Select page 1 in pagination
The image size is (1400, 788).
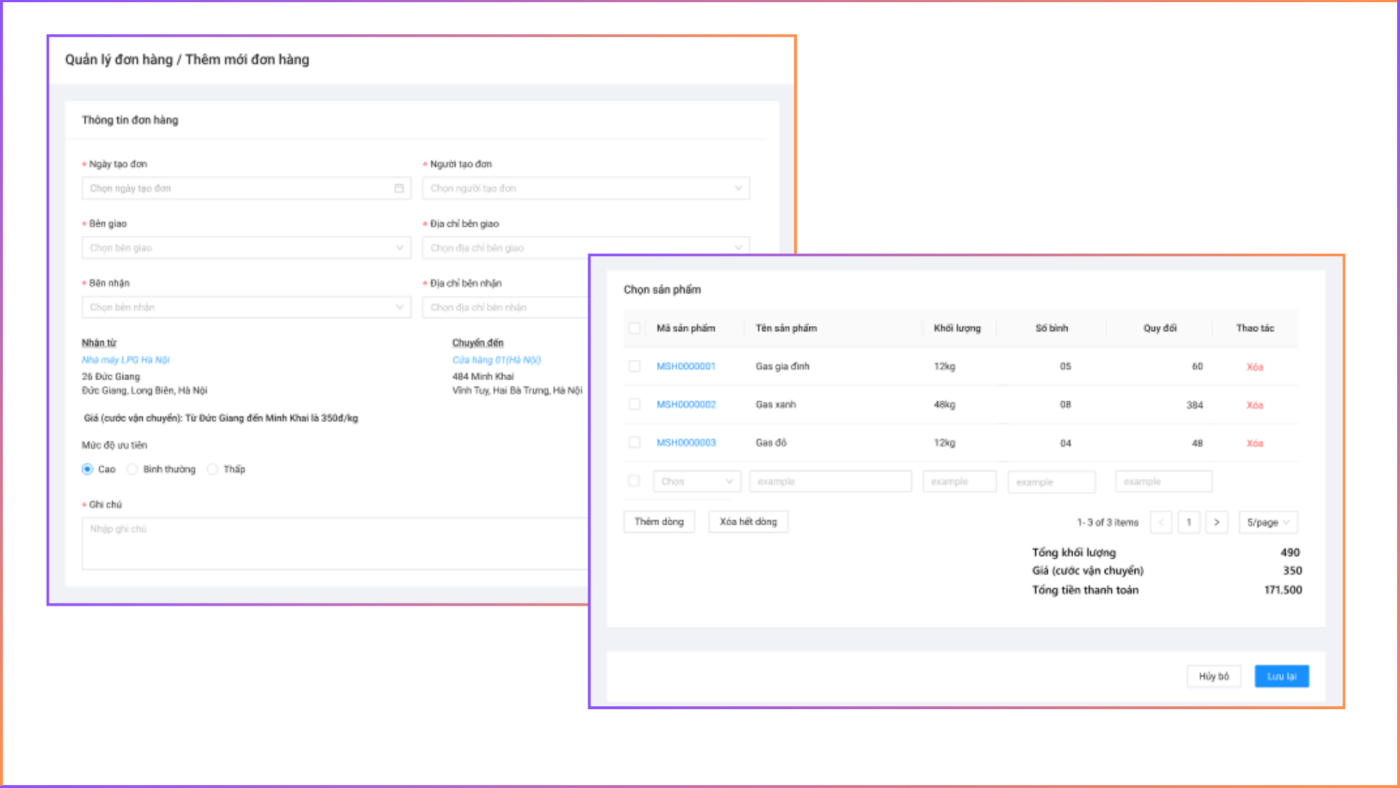(1189, 522)
